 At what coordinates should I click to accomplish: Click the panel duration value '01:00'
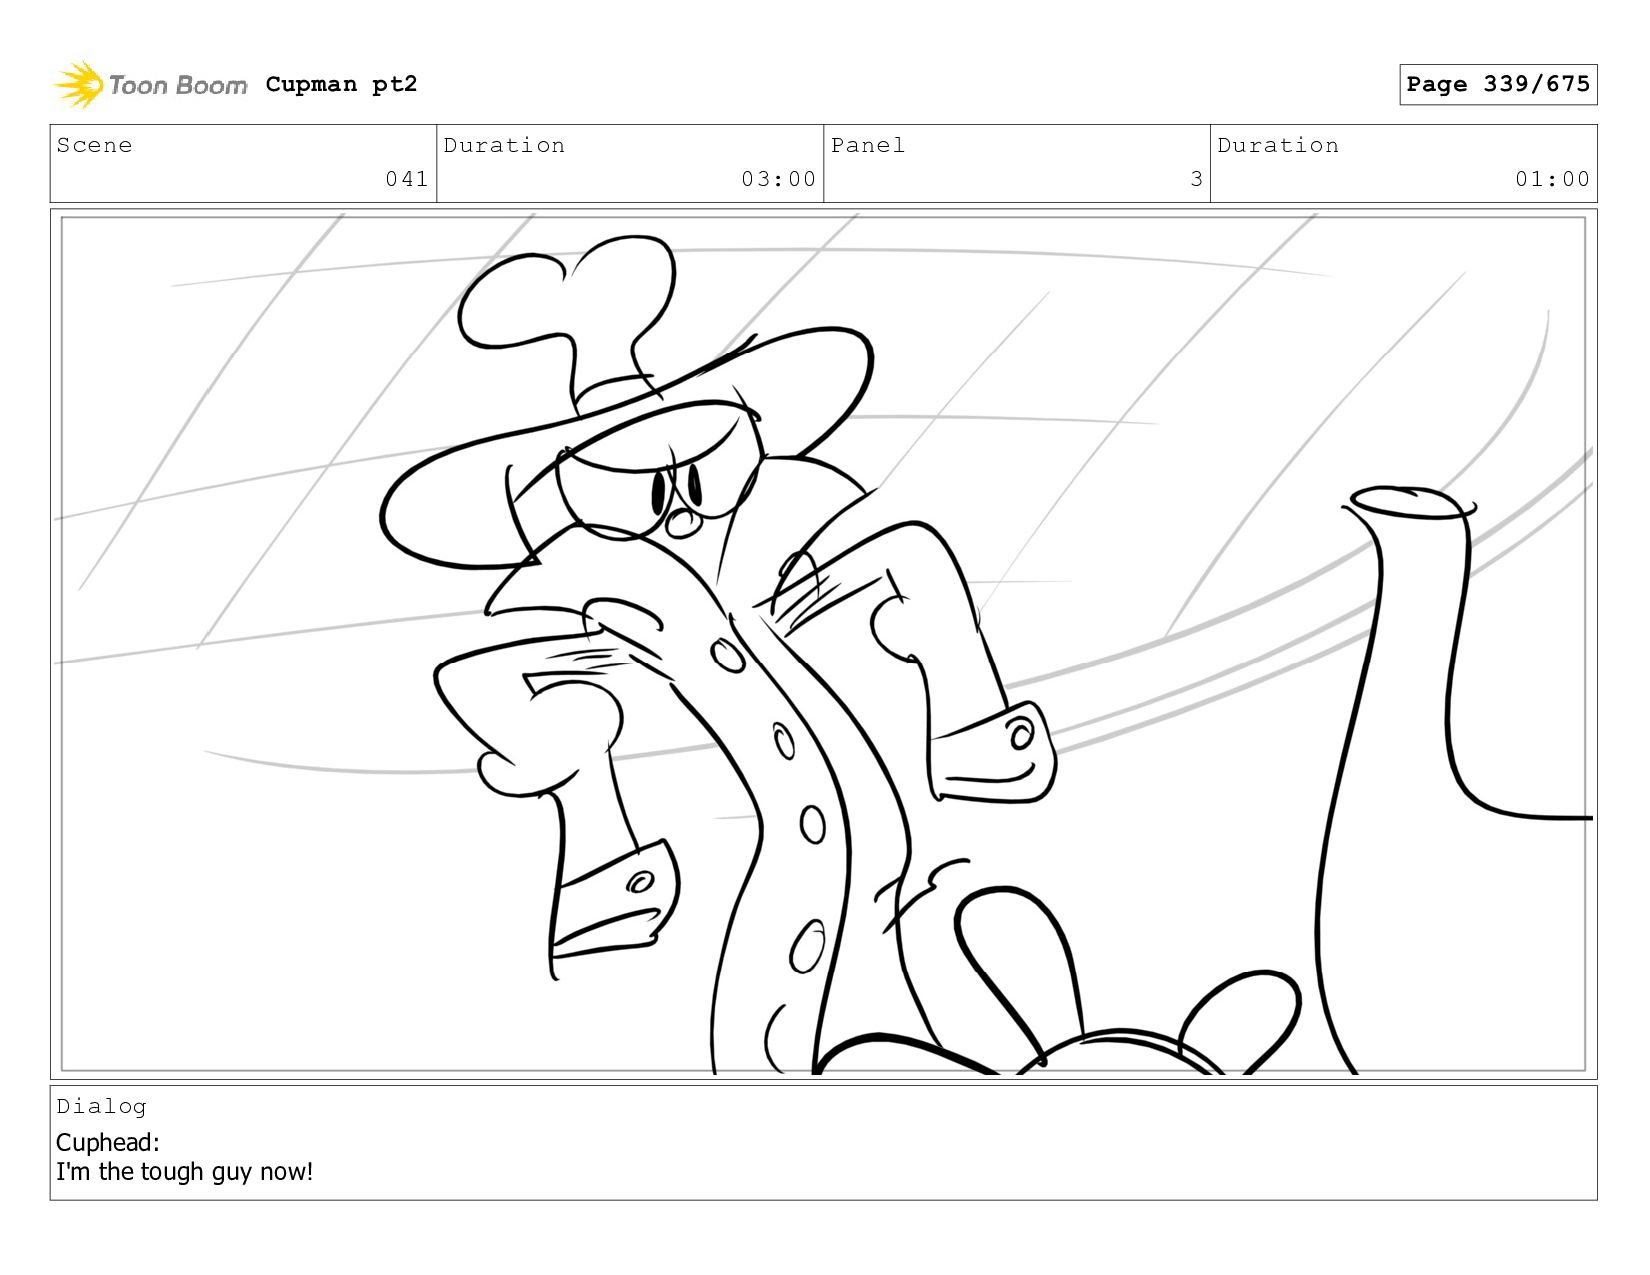point(1552,179)
